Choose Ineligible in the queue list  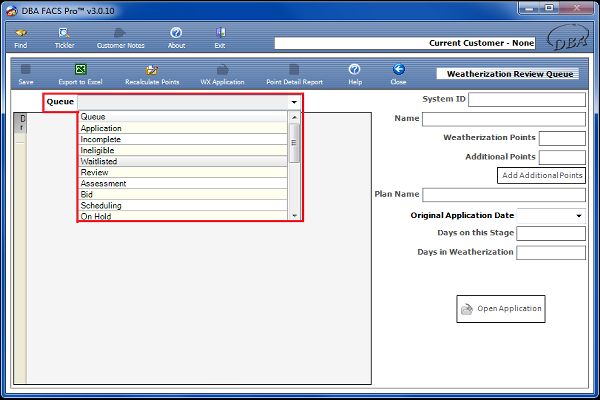[x=183, y=150]
